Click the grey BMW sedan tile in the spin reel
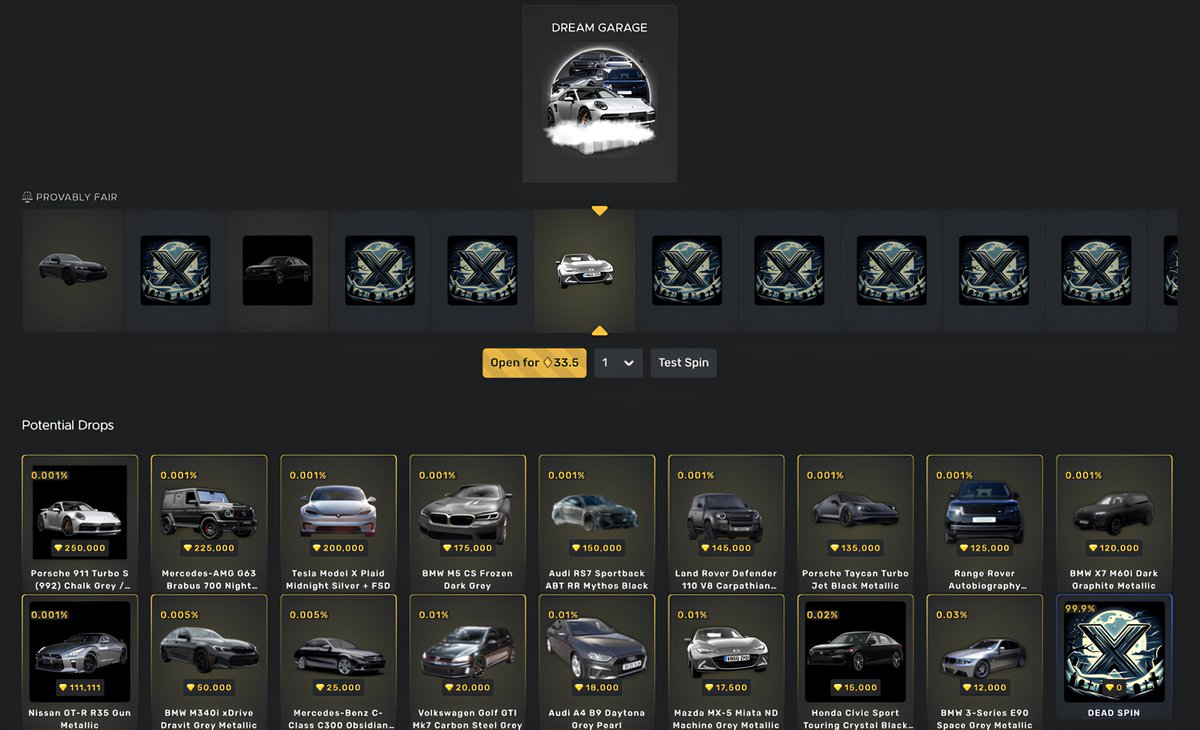This screenshot has width=1200, height=730. pos(73,270)
